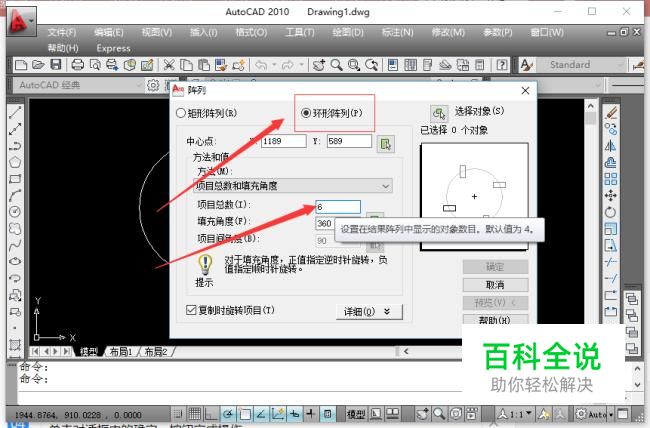Screen dimensions: 650x428
Task: Open the annotation scale 1:1 dropdown
Action: point(515,413)
